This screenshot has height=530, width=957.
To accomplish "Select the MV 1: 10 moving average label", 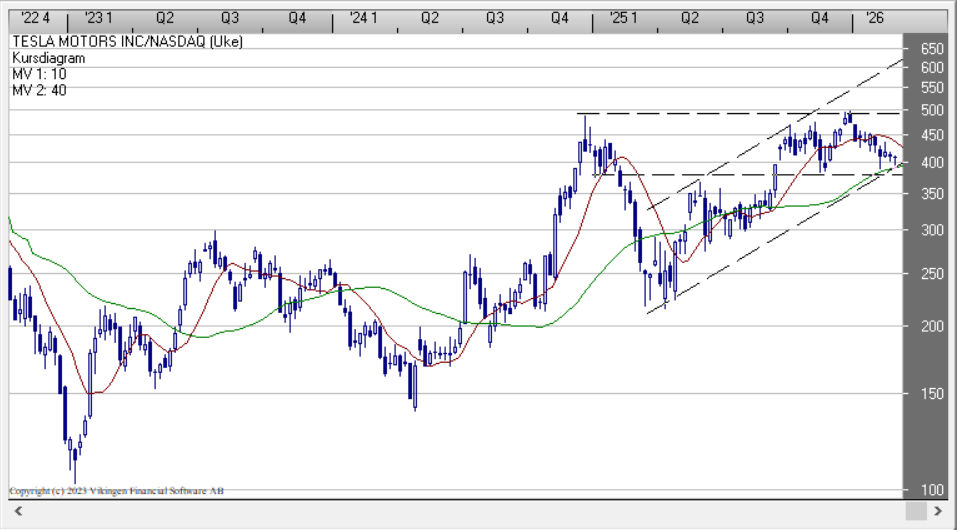I will tap(40, 74).
